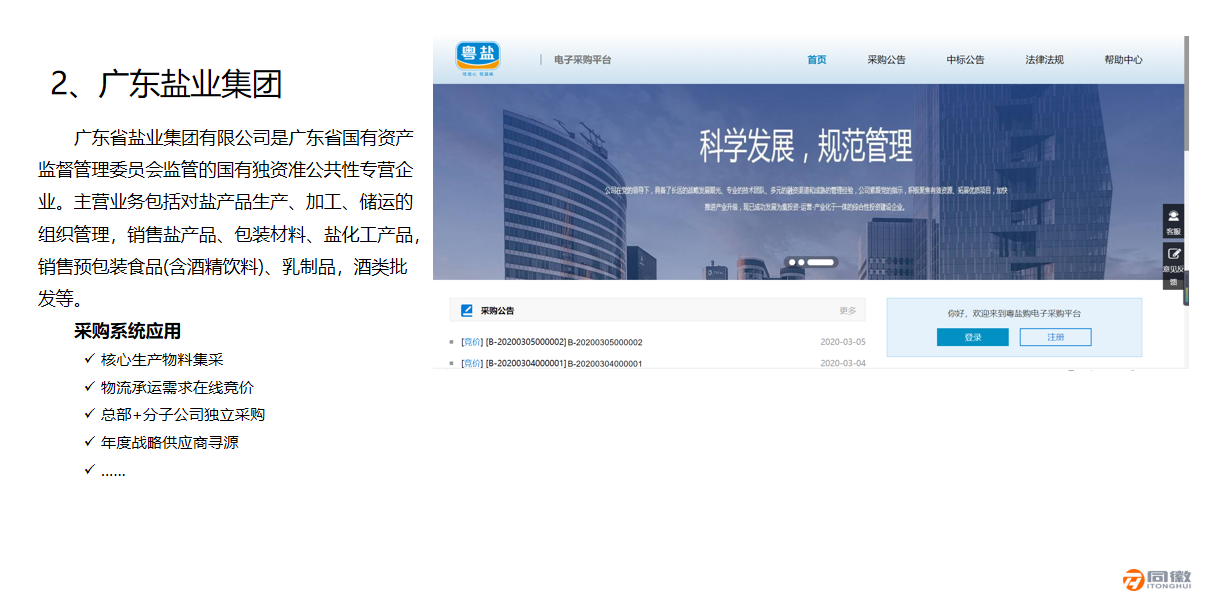Click the date 2020-03-04 in the announcement list
The width and height of the screenshot is (1207, 604).
pyautogui.click(x=842, y=363)
